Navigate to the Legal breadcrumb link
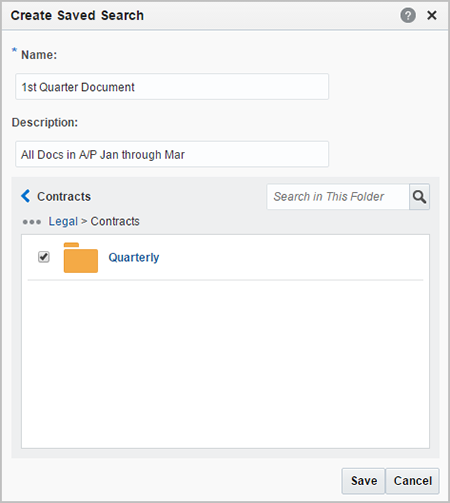This screenshot has height=503, width=450. [x=63, y=221]
